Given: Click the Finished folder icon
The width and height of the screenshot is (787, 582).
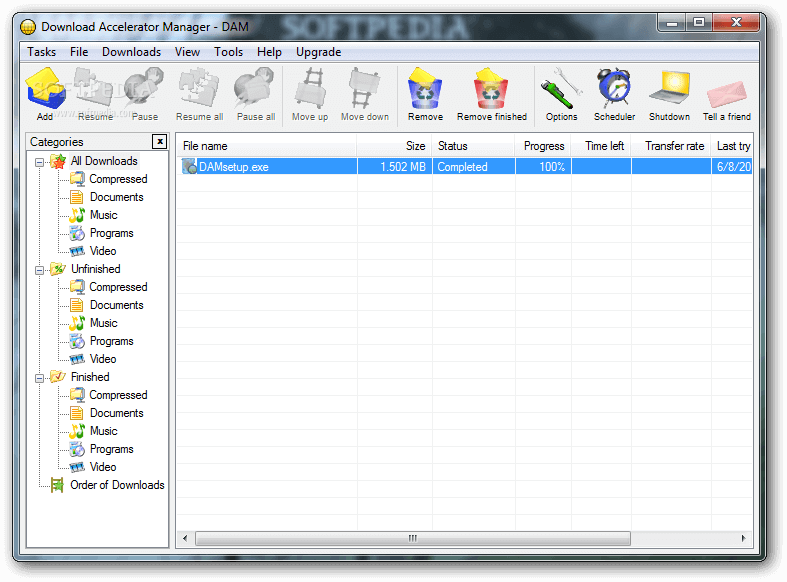Looking at the screenshot, I should [58, 377].
